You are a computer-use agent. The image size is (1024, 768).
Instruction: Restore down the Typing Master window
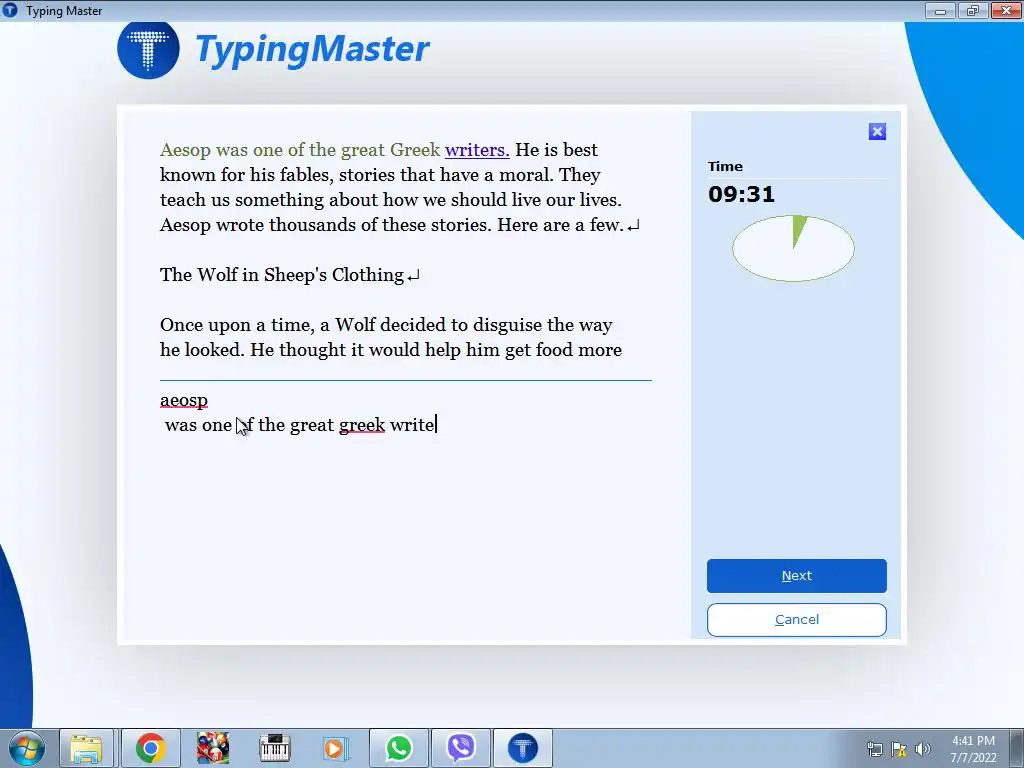pos(973,10)
